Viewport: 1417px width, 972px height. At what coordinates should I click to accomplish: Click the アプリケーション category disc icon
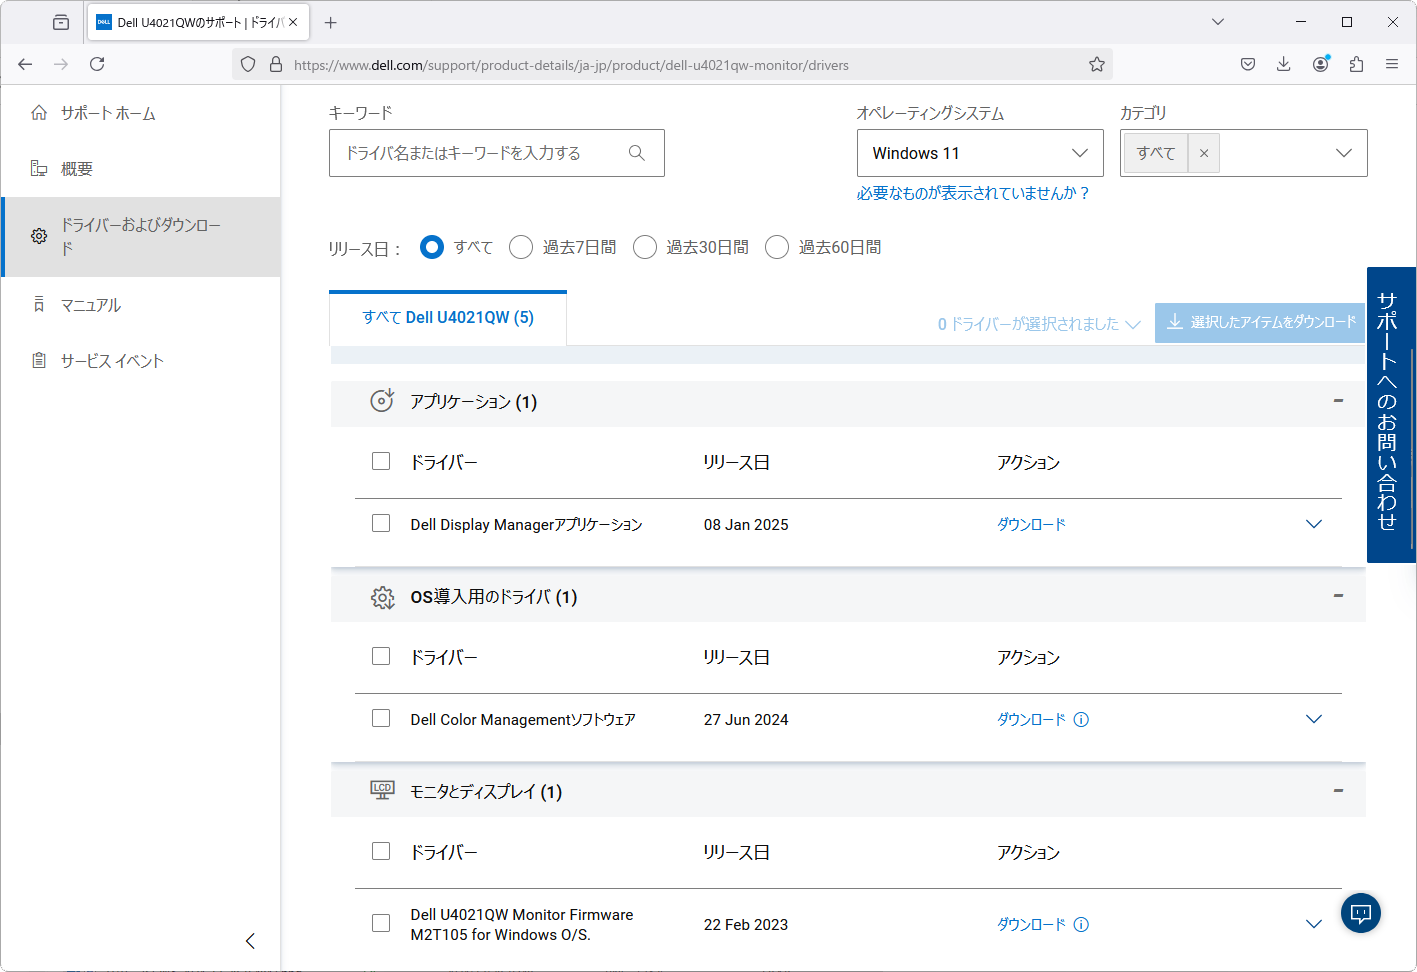[x=382, y=400]
